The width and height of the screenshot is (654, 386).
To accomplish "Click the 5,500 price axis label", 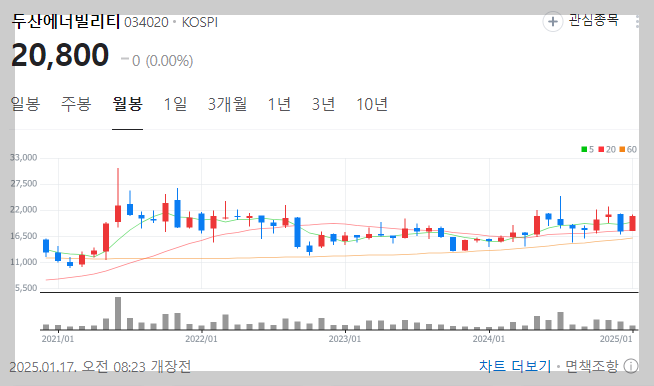I will [x=26, y=288].
